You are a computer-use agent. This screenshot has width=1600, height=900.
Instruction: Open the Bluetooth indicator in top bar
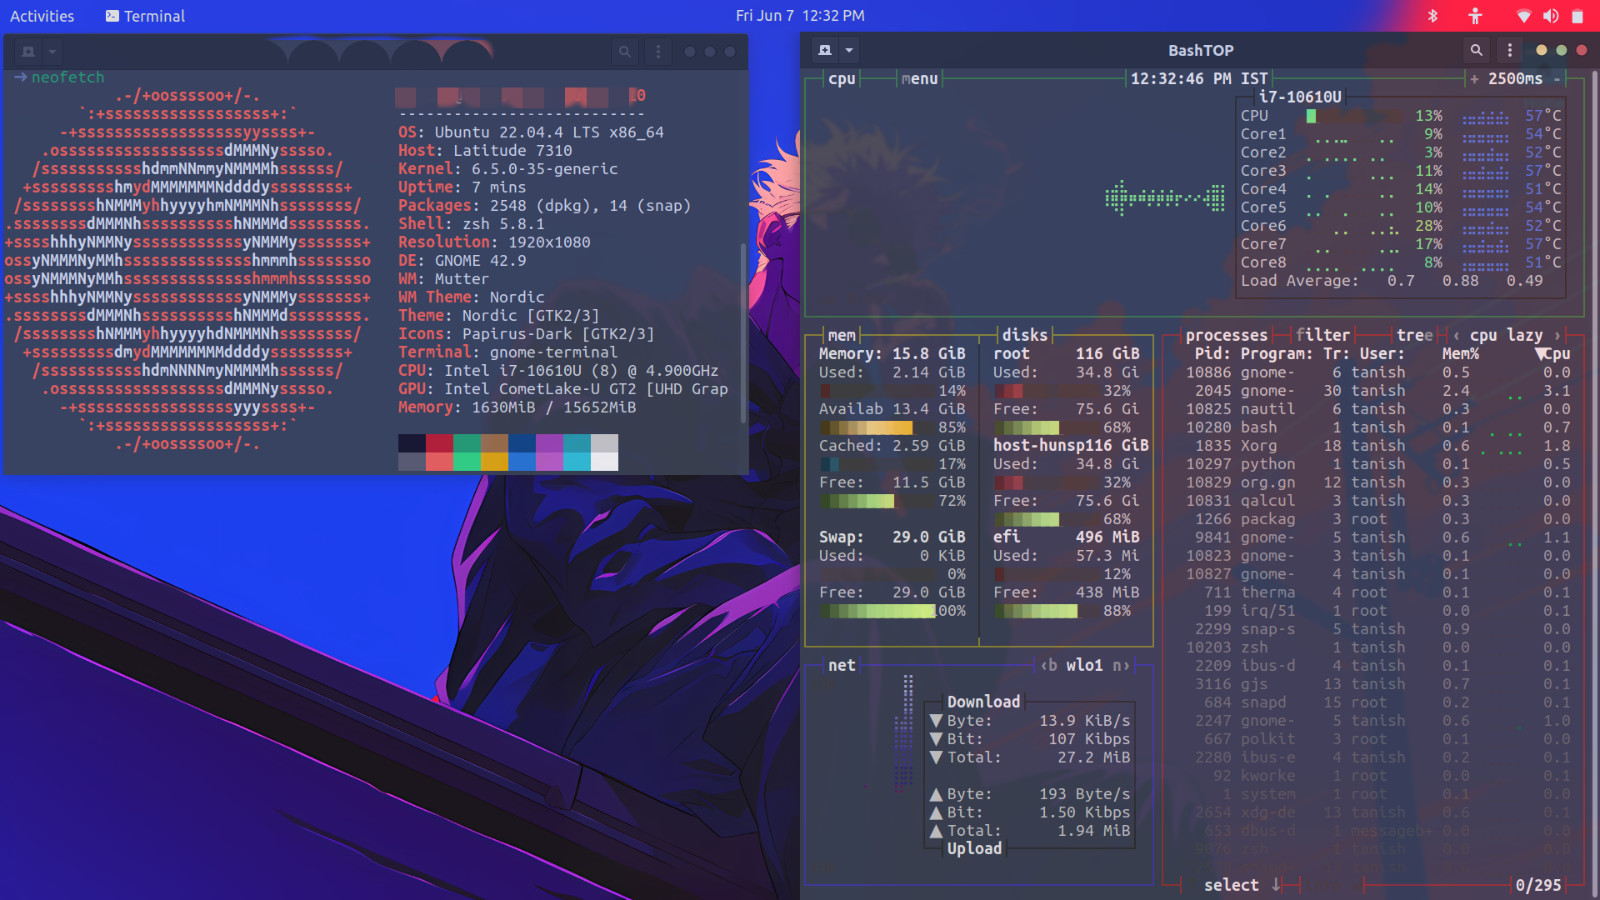tap(1432, 16)
